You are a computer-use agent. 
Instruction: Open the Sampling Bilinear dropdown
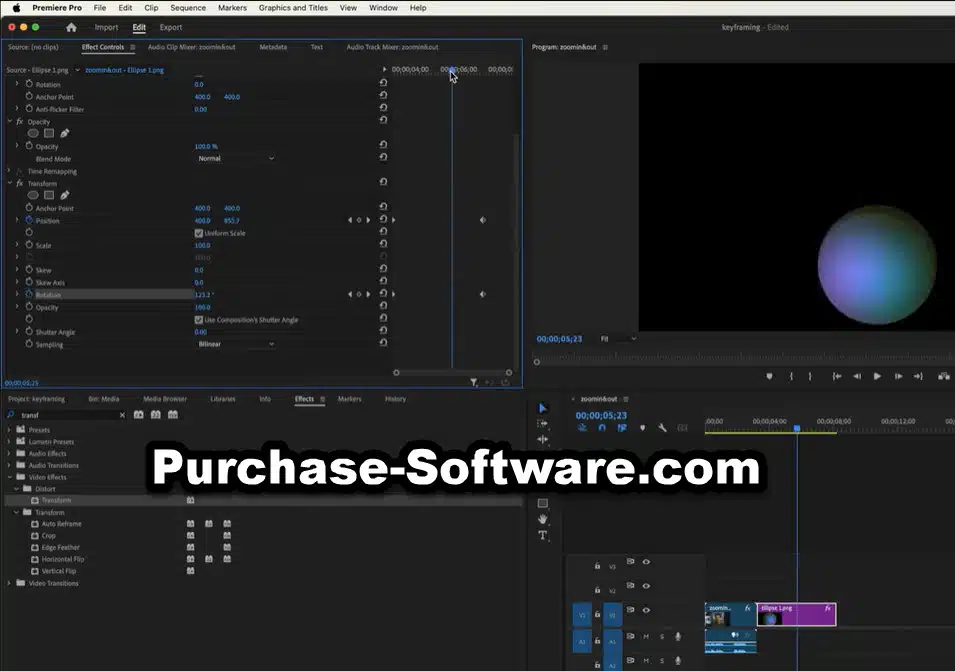[x=236, y=344]
